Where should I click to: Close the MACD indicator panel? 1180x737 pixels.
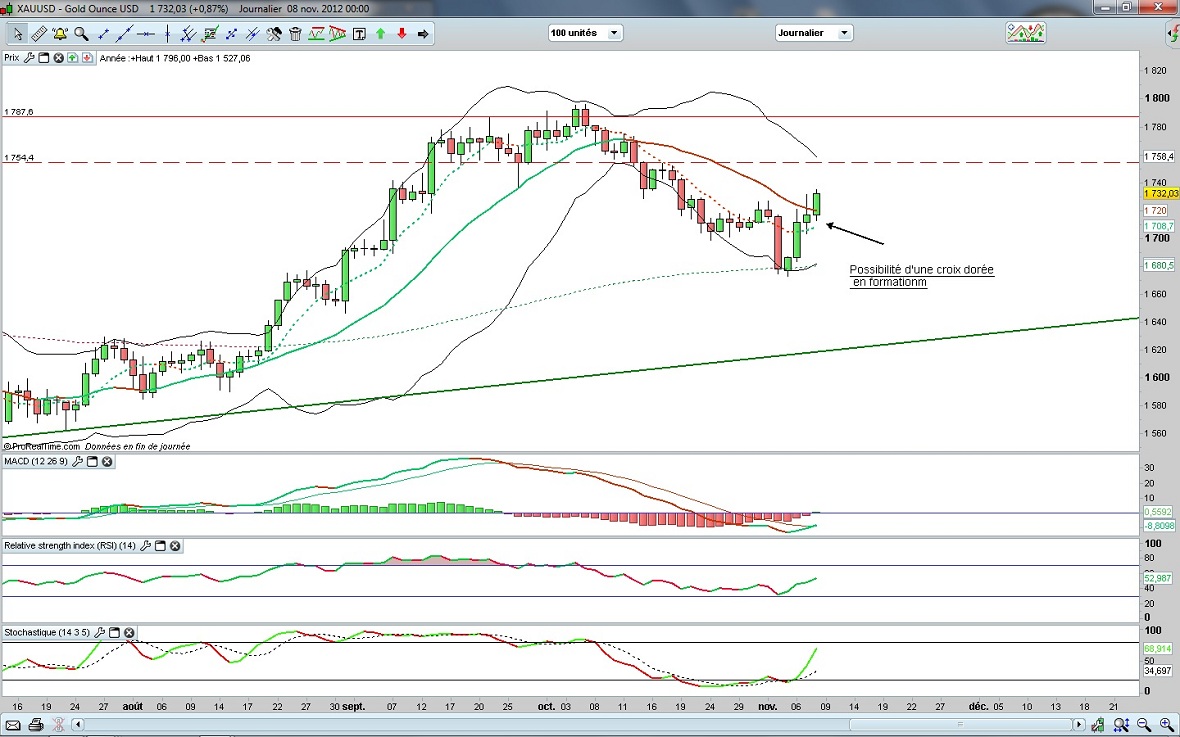click(107, 461)
